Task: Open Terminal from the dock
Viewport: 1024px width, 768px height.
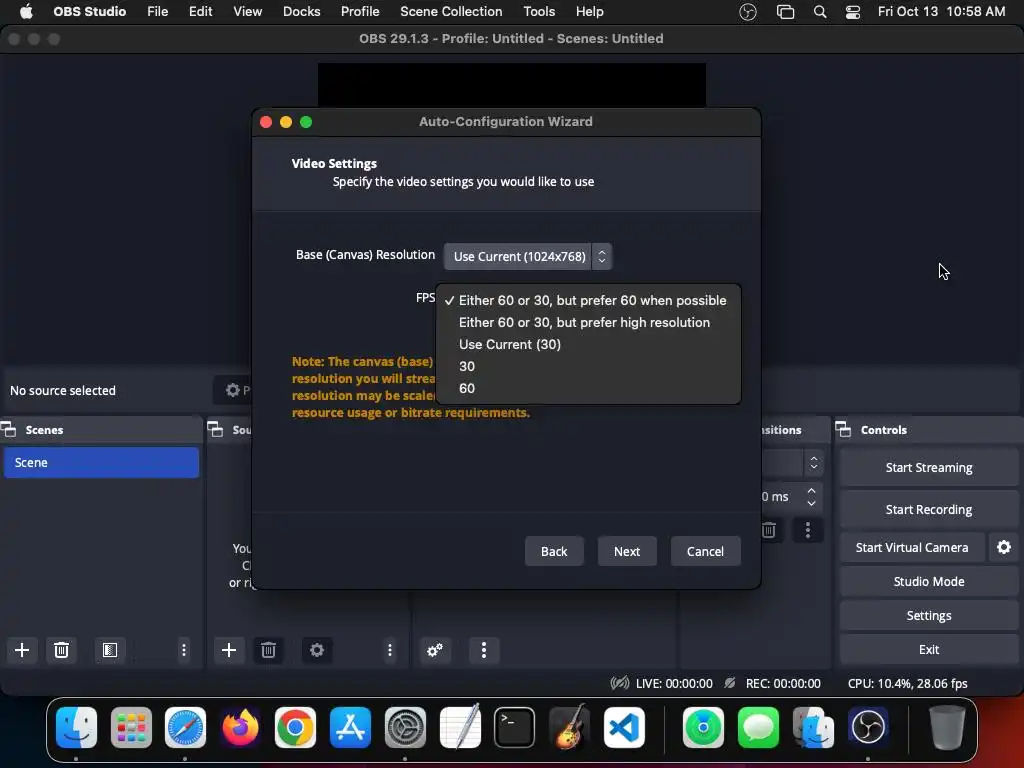Action: pos(515,727)
